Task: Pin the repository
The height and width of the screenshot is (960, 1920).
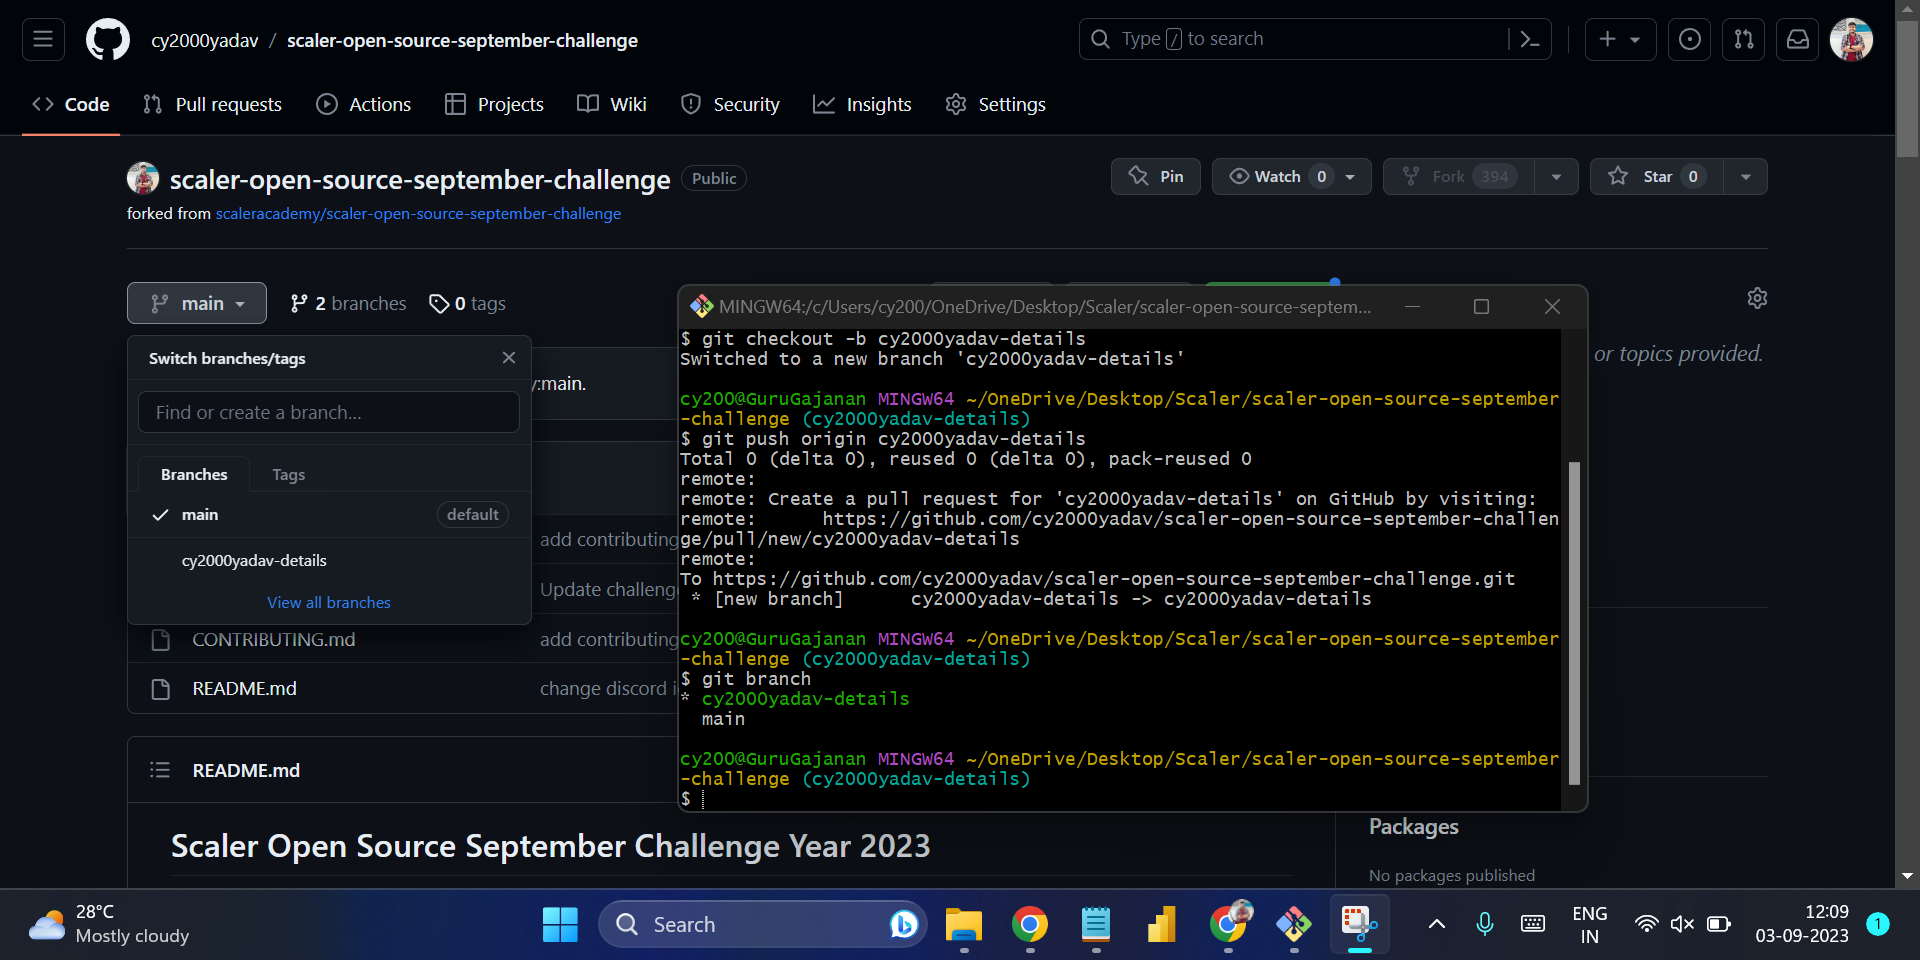Action: (x=1155, y=176)
